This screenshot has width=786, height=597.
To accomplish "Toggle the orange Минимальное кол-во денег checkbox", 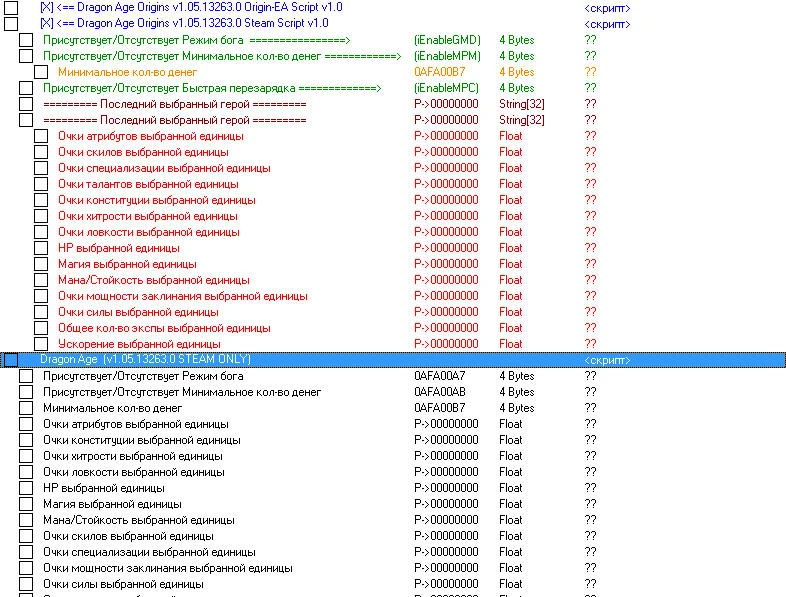I will click(x=41, y=72).
